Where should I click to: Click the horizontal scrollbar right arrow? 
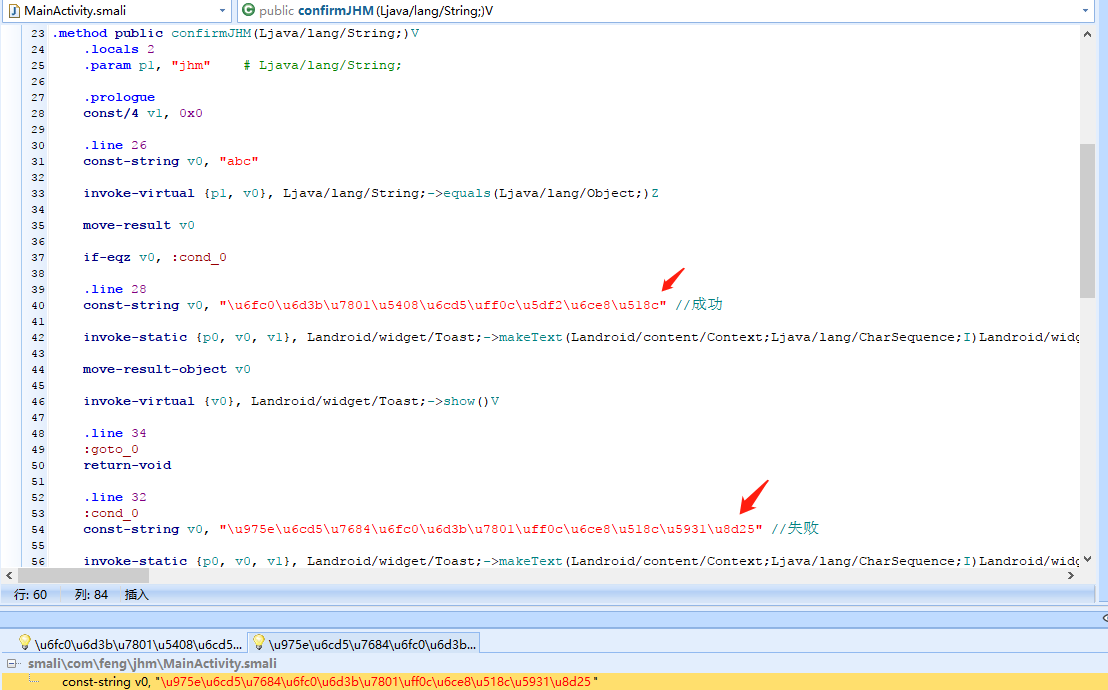[x=1071, y=575]
